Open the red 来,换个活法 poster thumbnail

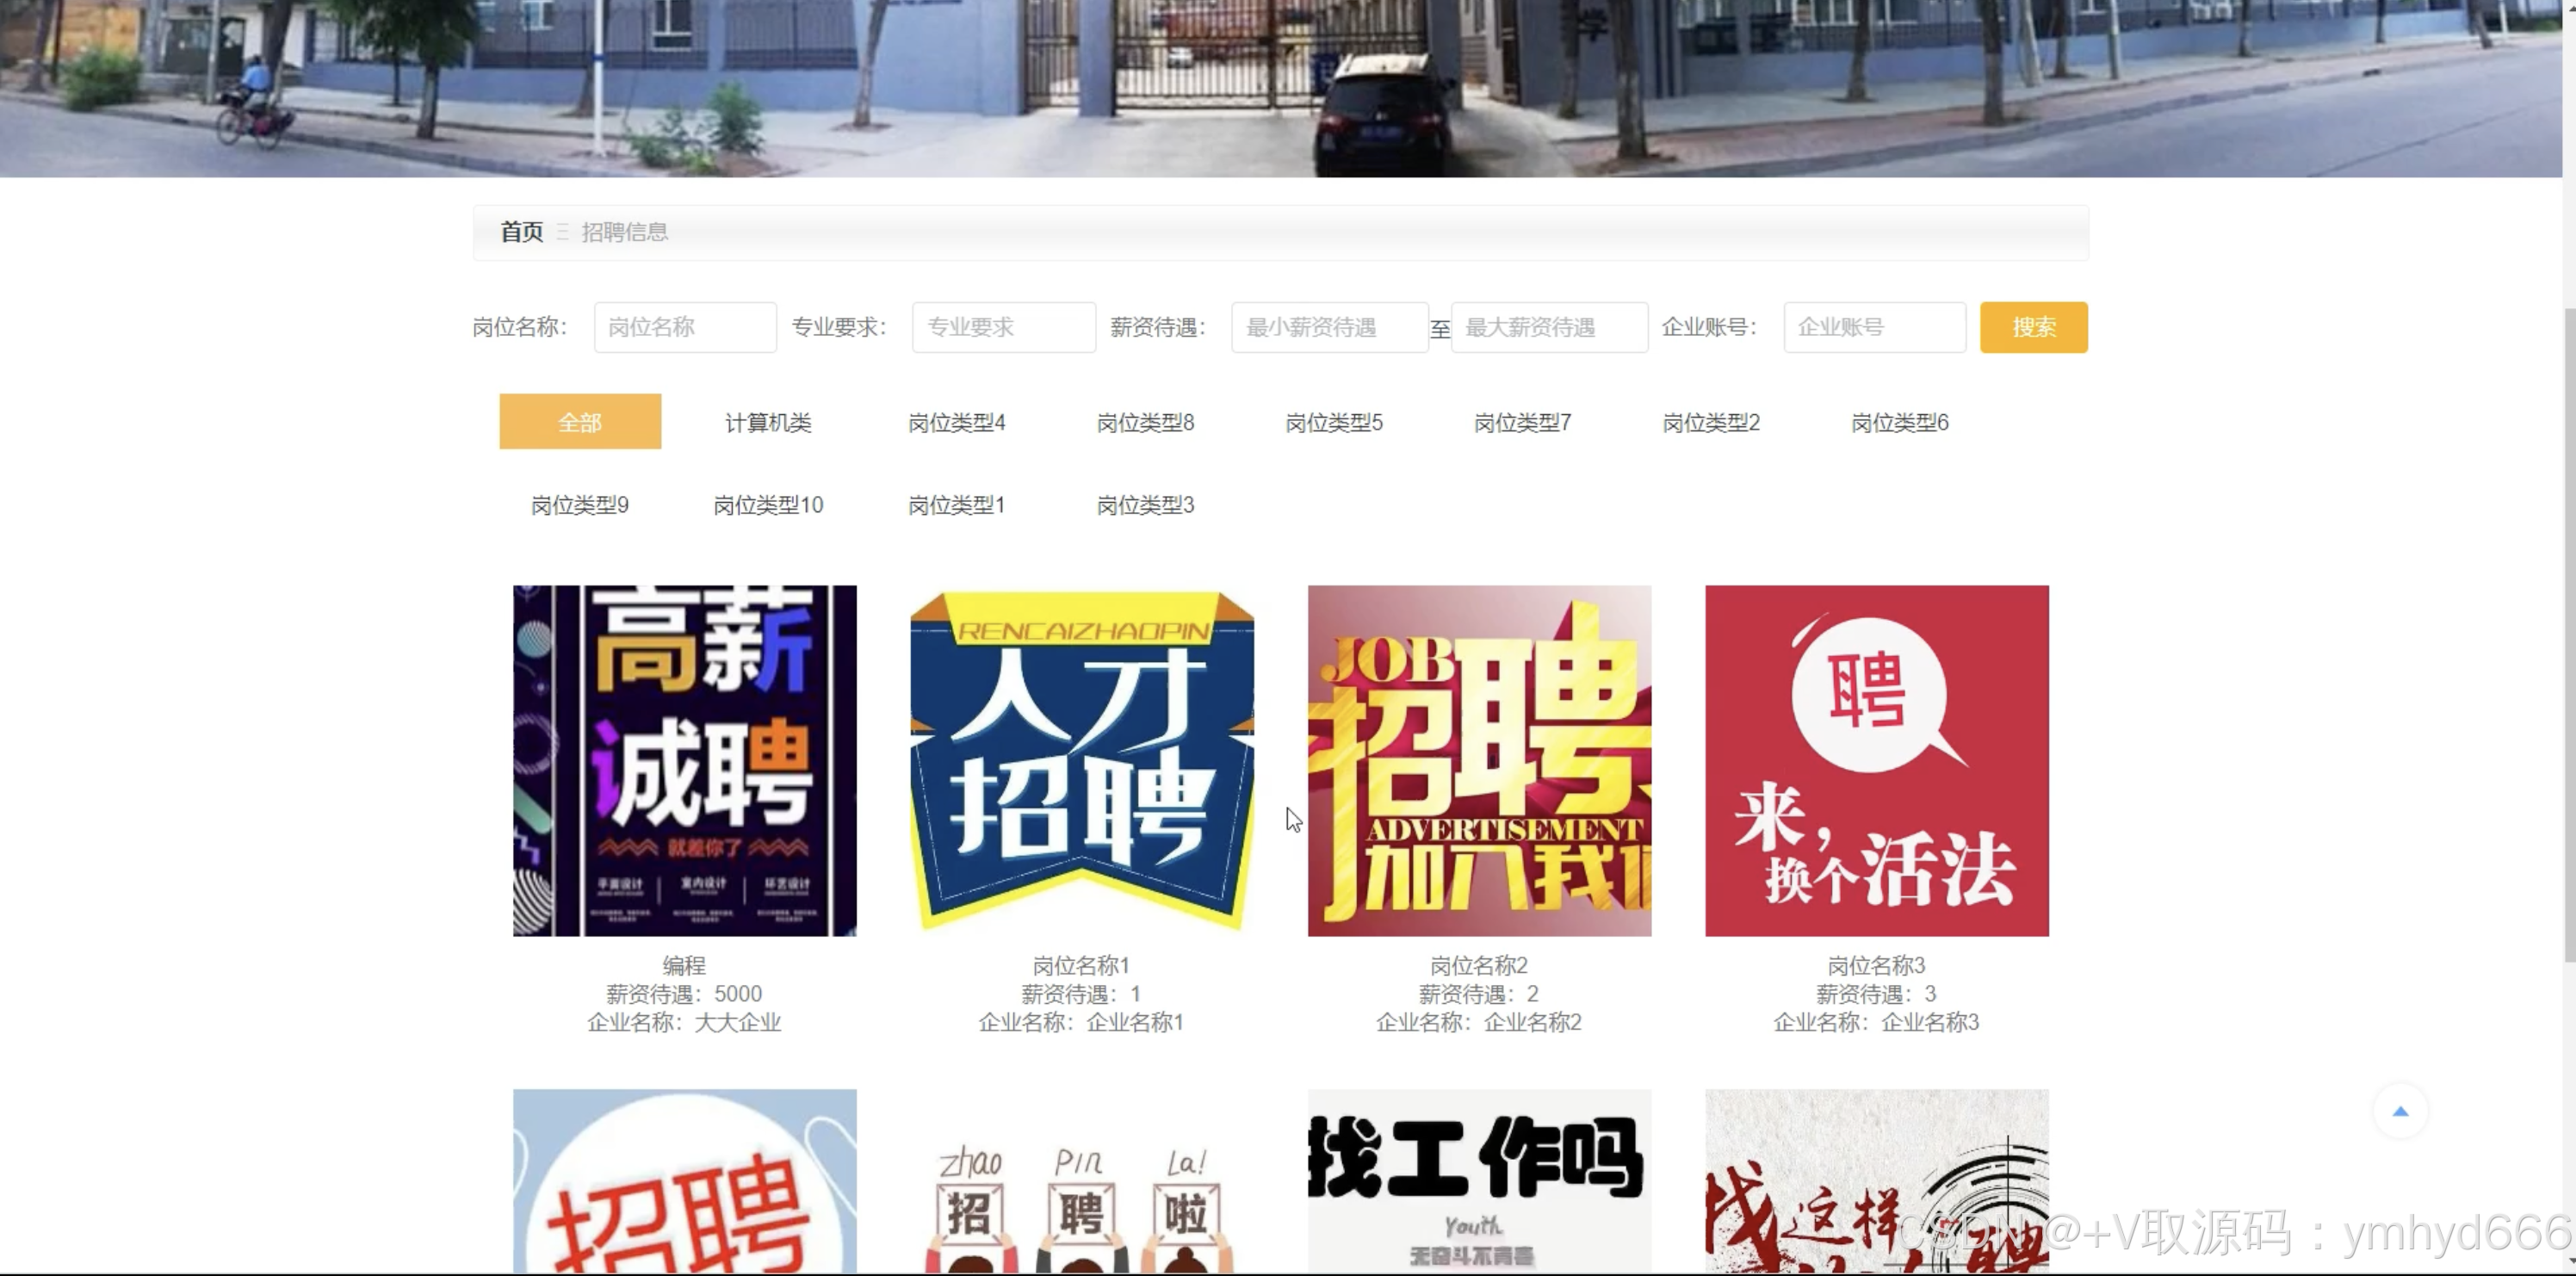[1876, 760]
